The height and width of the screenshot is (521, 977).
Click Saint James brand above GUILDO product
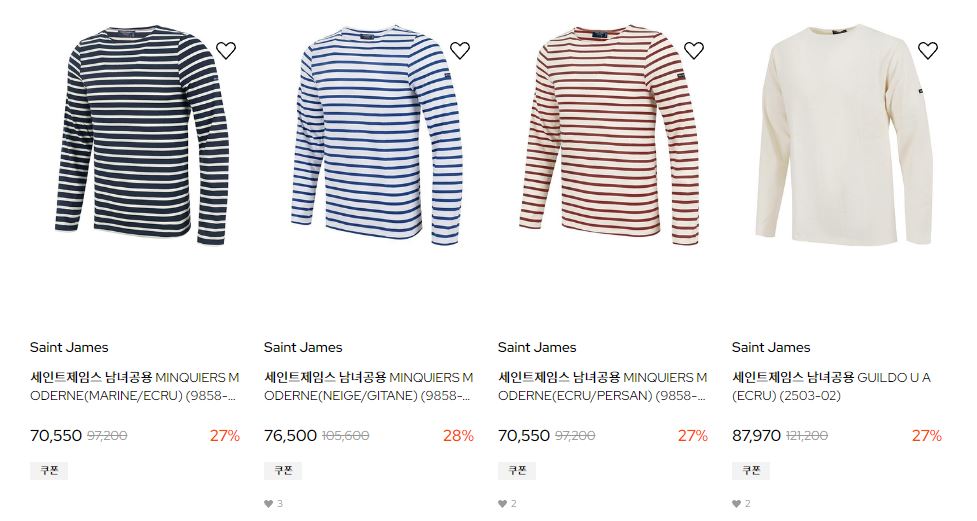[771, 347]
